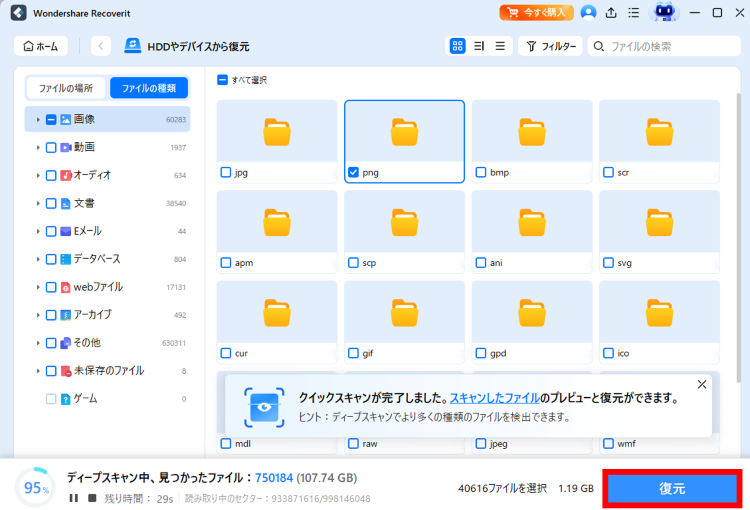Switch to detail list view icon

tap(479, 46)
